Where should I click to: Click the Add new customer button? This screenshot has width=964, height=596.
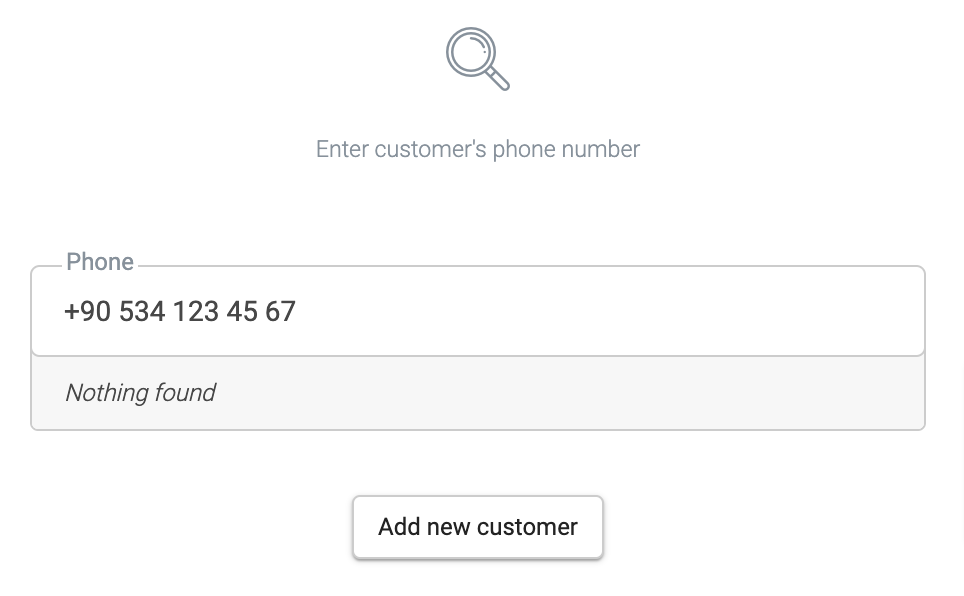tap(477, 527)
